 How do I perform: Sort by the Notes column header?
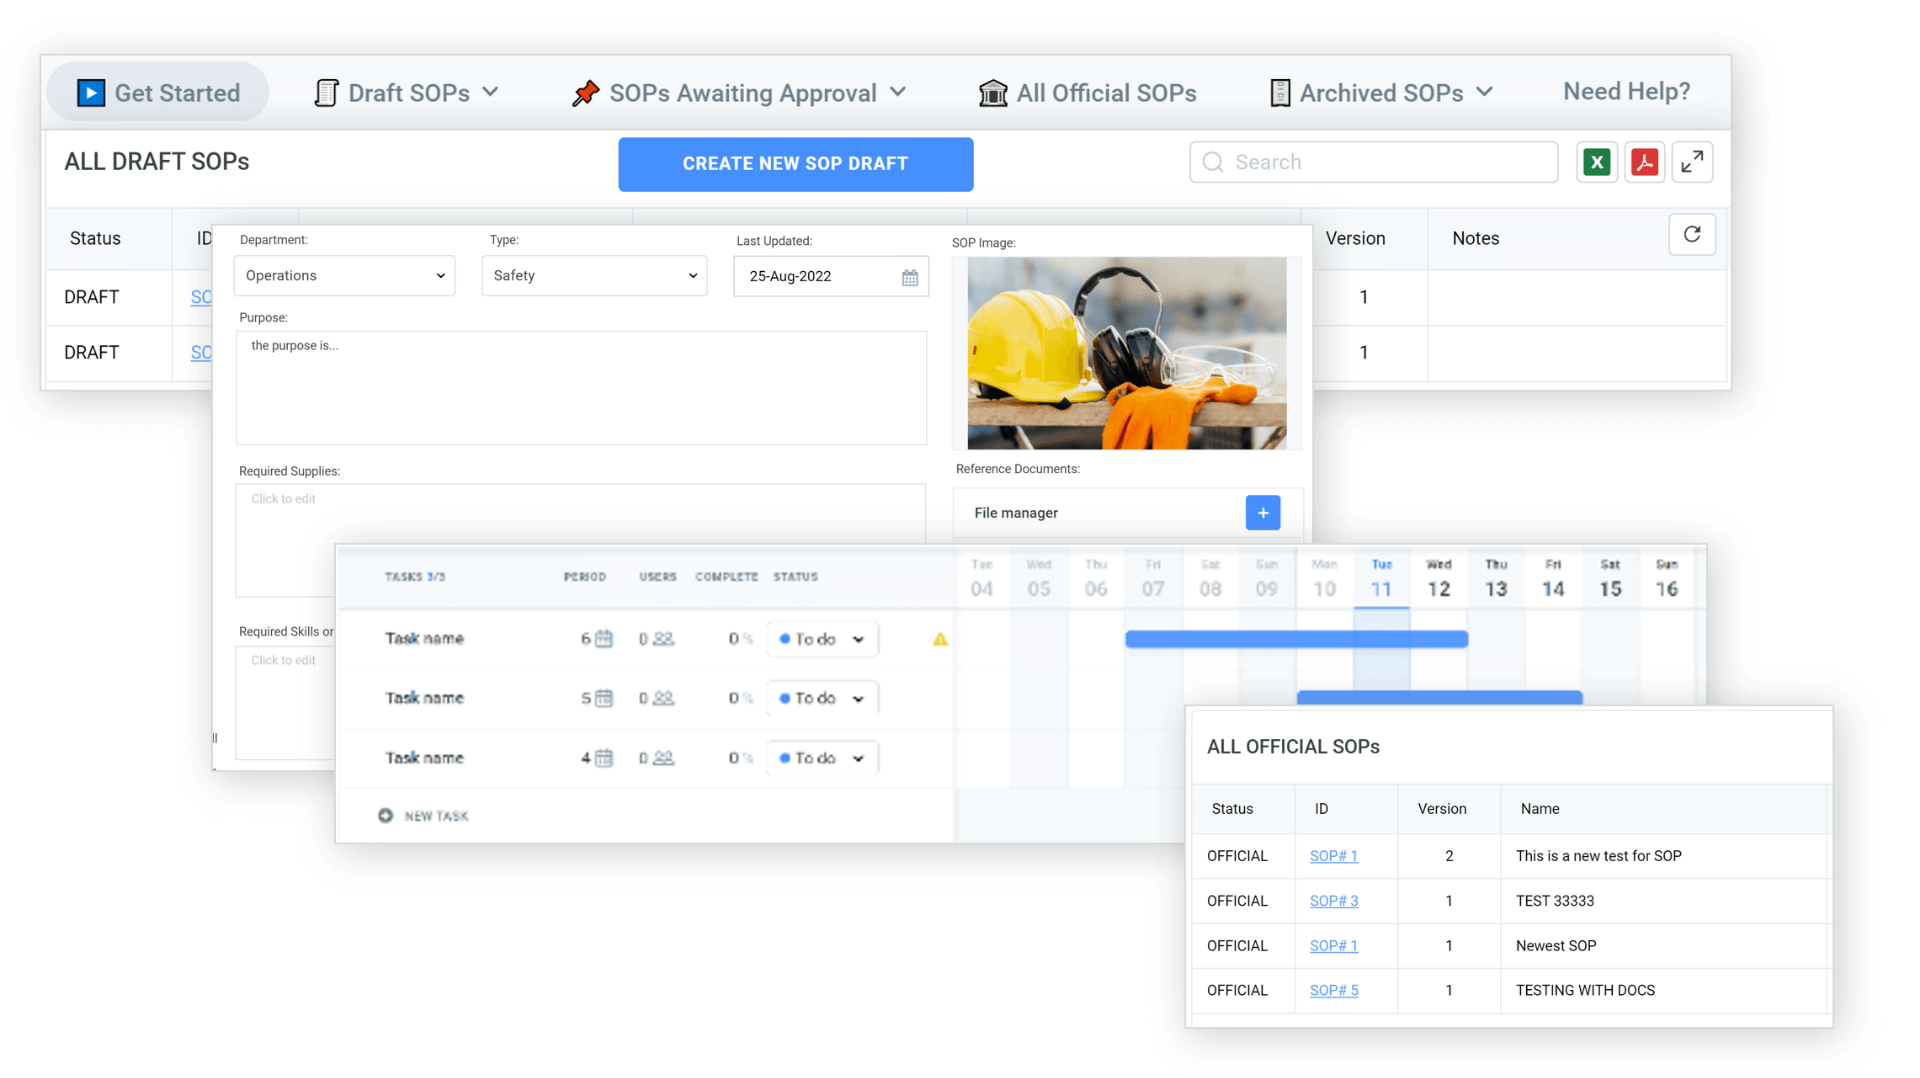1475,239
